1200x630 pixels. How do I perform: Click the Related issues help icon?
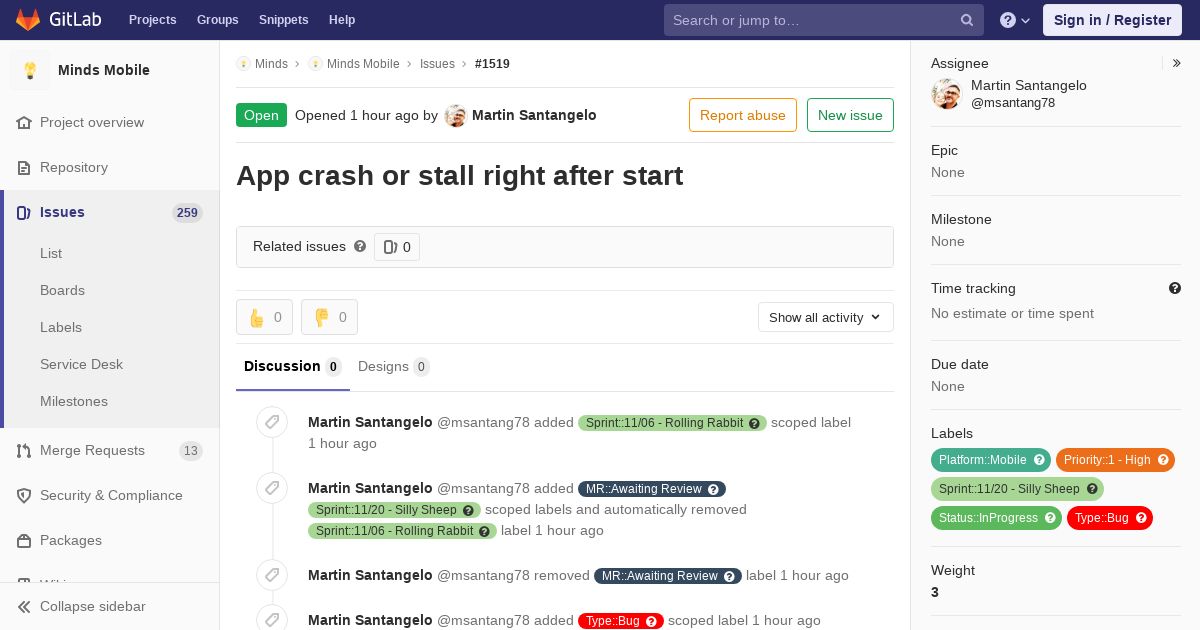[x=360, y=246]
